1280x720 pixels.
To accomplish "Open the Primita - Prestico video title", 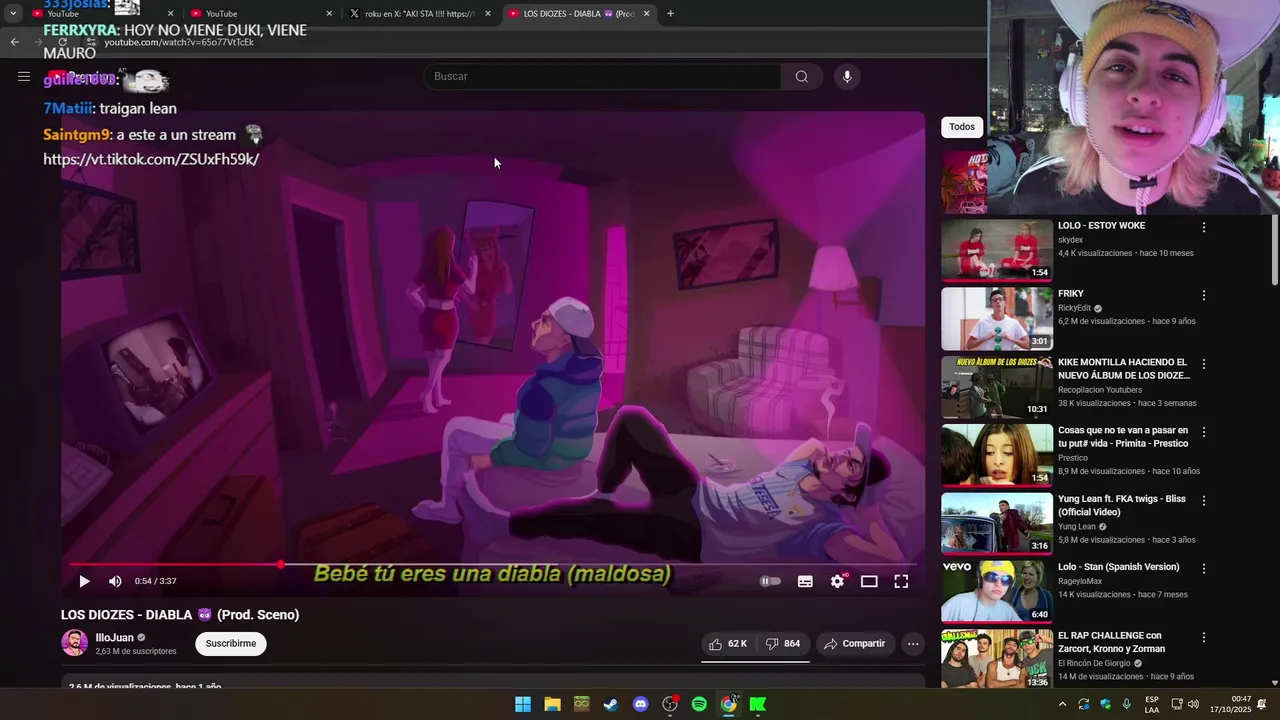I will (x=1123, y=437).
